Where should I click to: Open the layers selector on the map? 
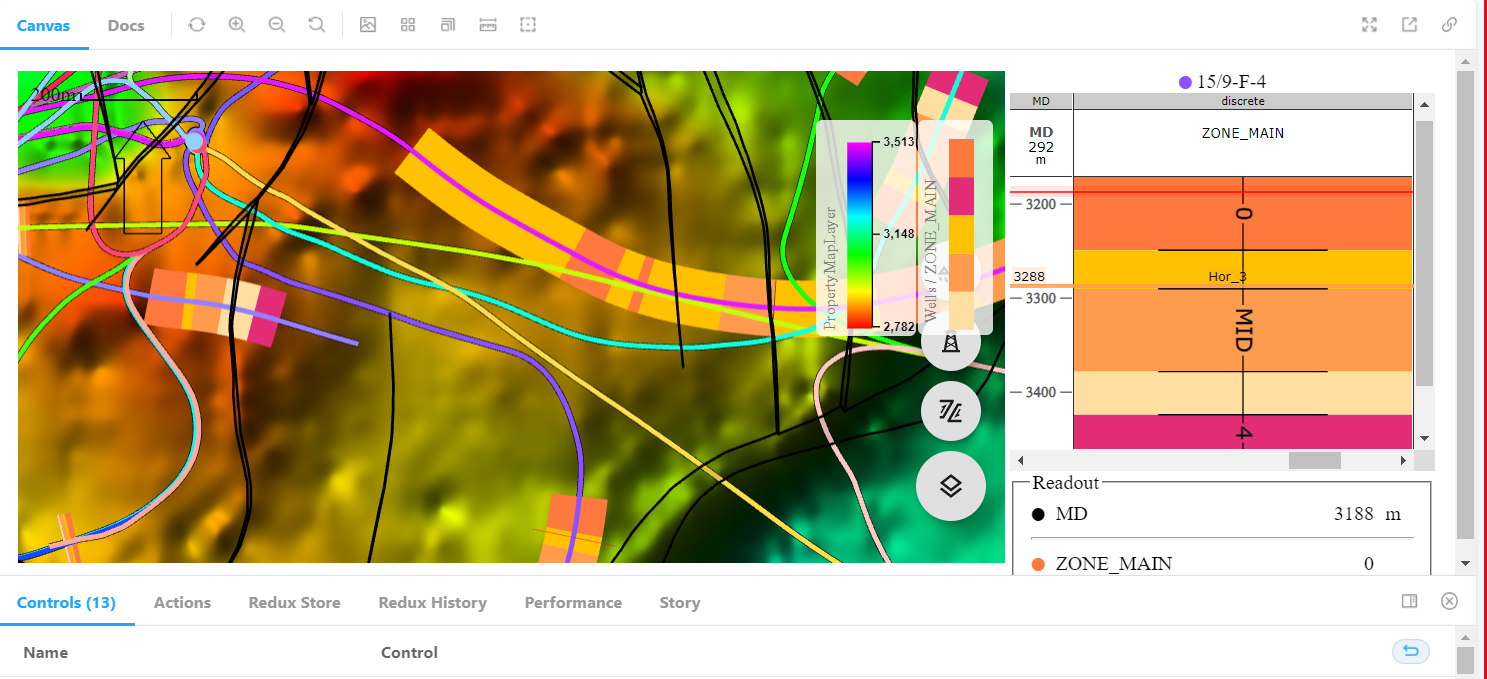point(950,486)
